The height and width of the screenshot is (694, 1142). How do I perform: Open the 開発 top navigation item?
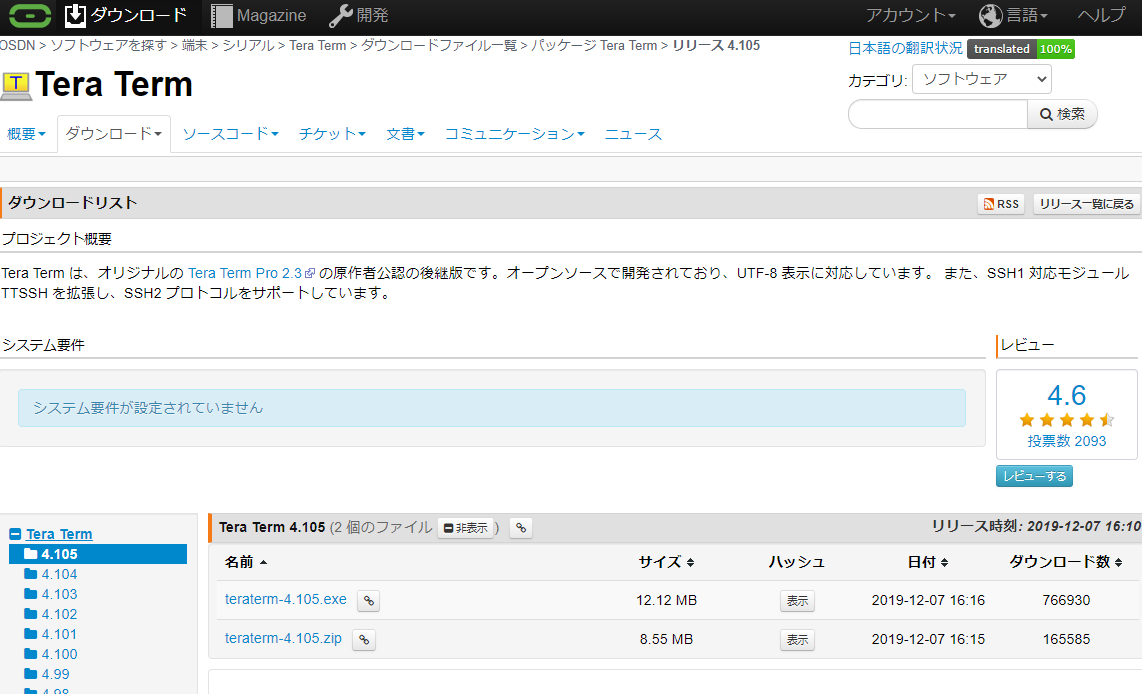click(x=358, y=15)
